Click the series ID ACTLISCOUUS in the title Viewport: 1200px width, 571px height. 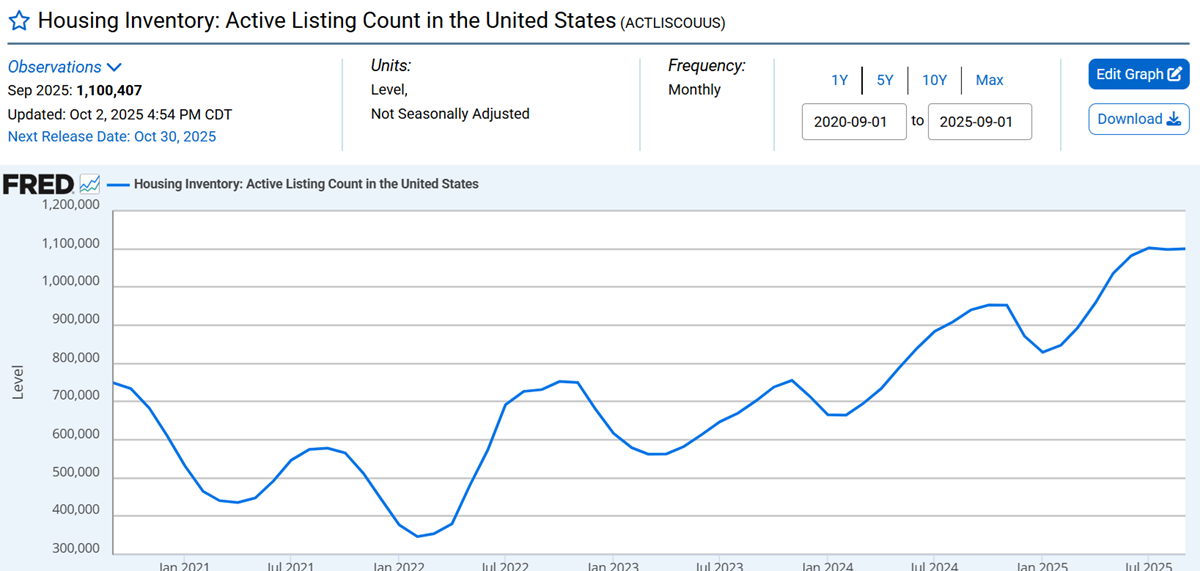point(673,22)
